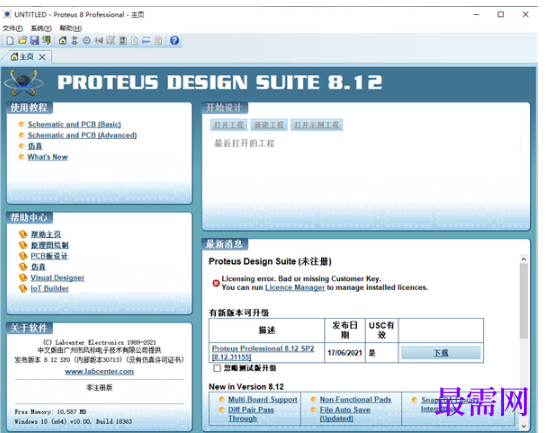Click the 最近打开的工程 label
547x433 pixels.
click(x=245, y=143)
